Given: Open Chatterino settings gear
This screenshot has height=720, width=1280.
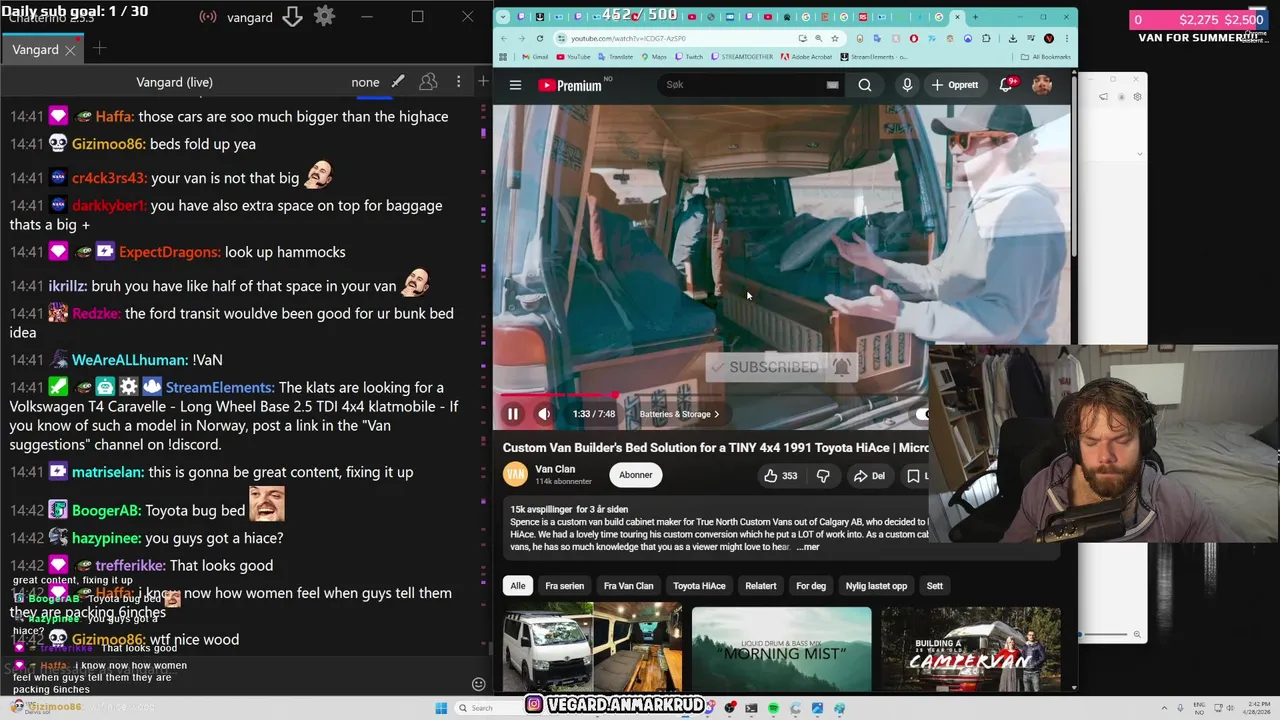Looking at the screenshot, I should [324, 16].
